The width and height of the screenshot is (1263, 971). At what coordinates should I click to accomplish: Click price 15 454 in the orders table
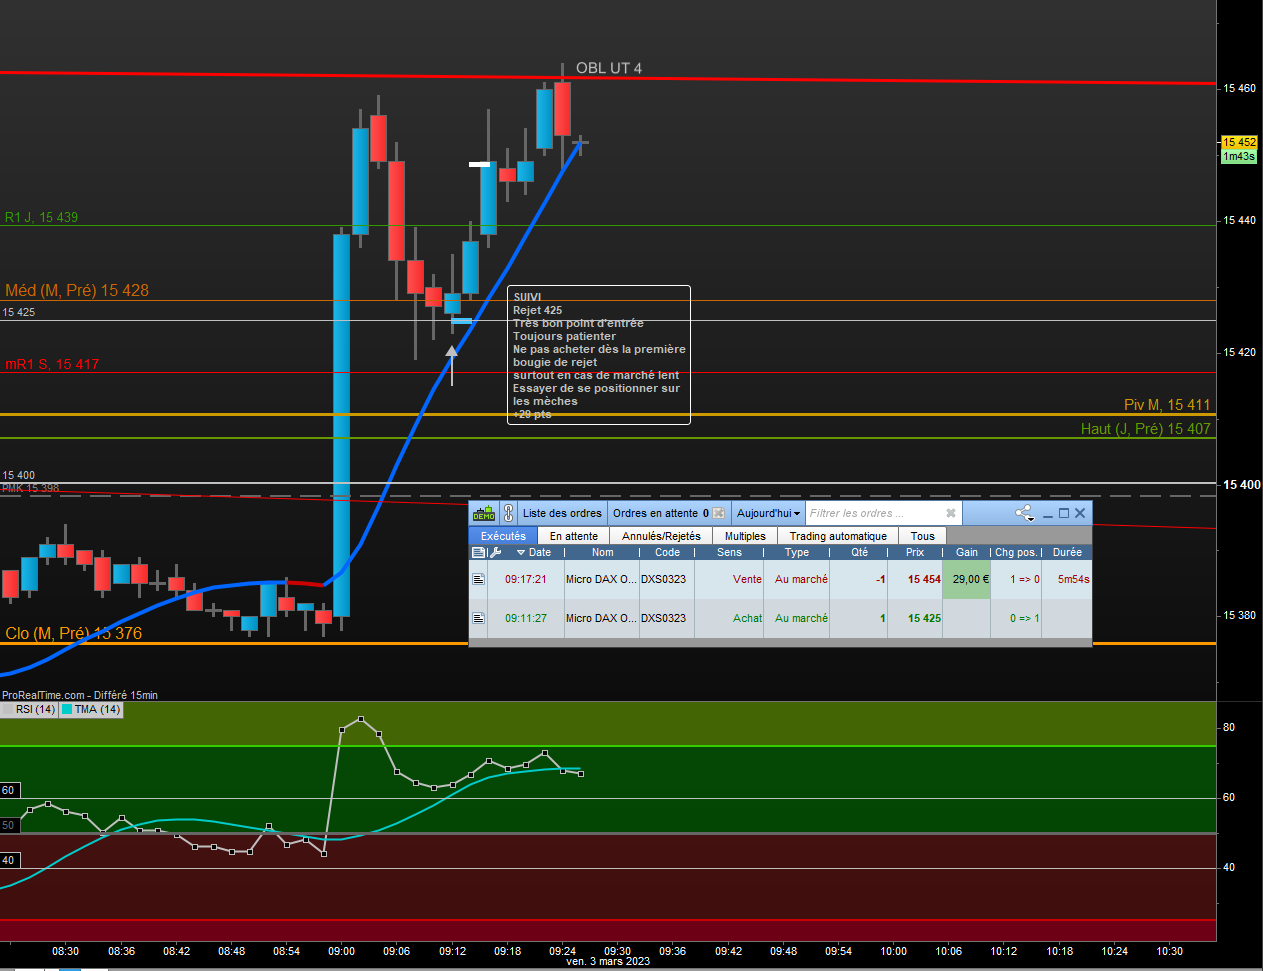[x=924, y=579]
